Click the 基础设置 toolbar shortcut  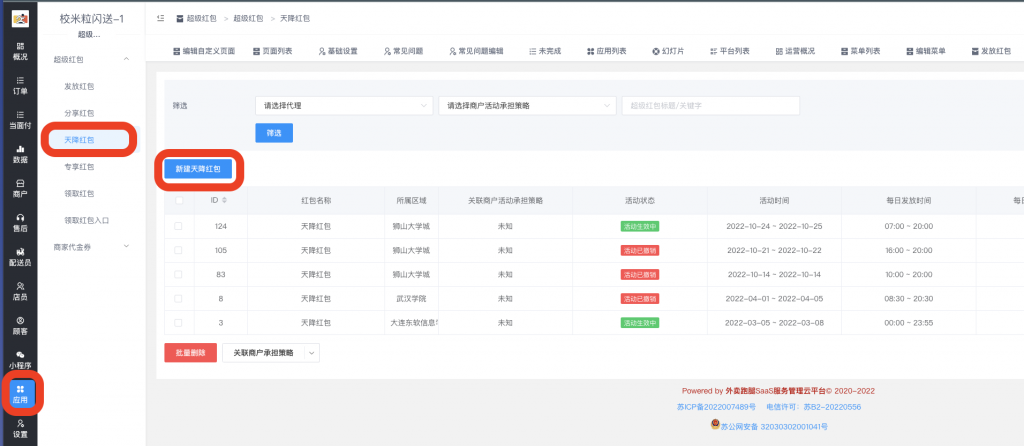[x=338, y=51]
